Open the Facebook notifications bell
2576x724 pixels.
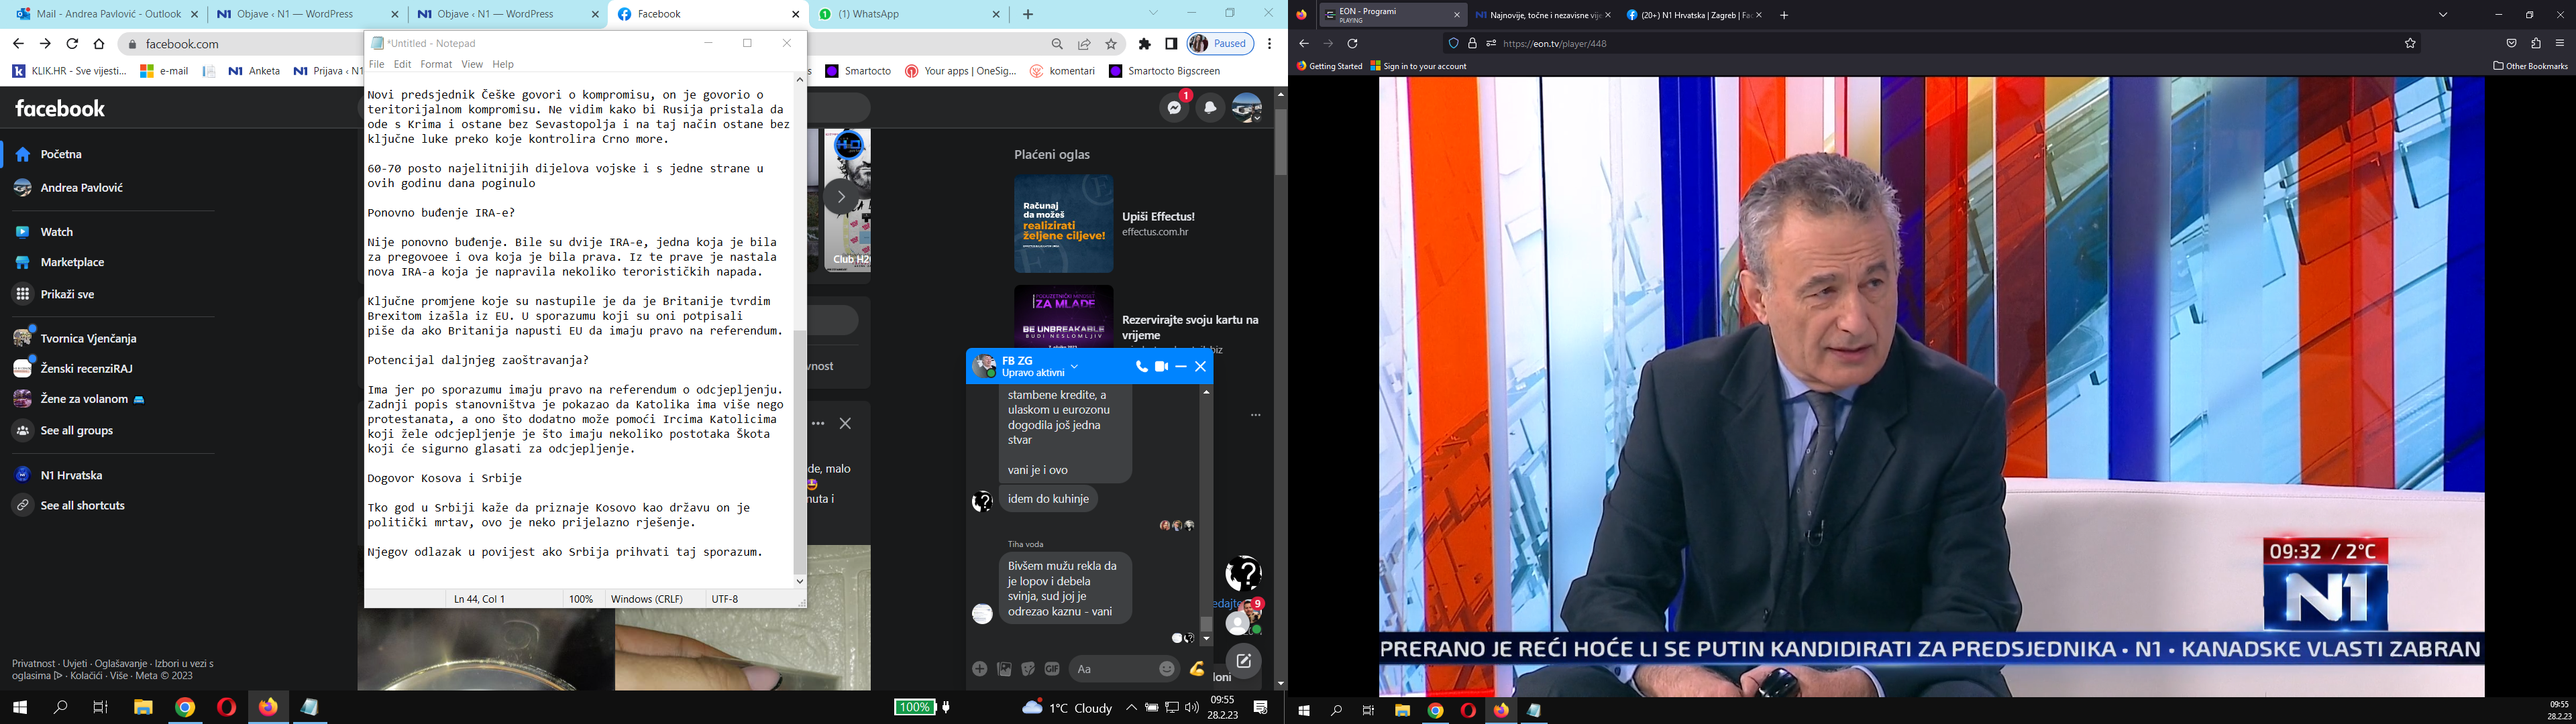(x=1210, y=107)
